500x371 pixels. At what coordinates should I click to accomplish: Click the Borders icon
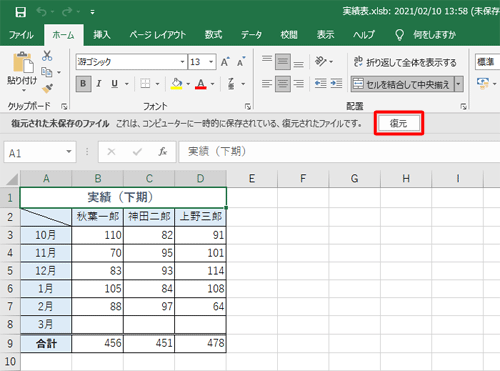145,83
